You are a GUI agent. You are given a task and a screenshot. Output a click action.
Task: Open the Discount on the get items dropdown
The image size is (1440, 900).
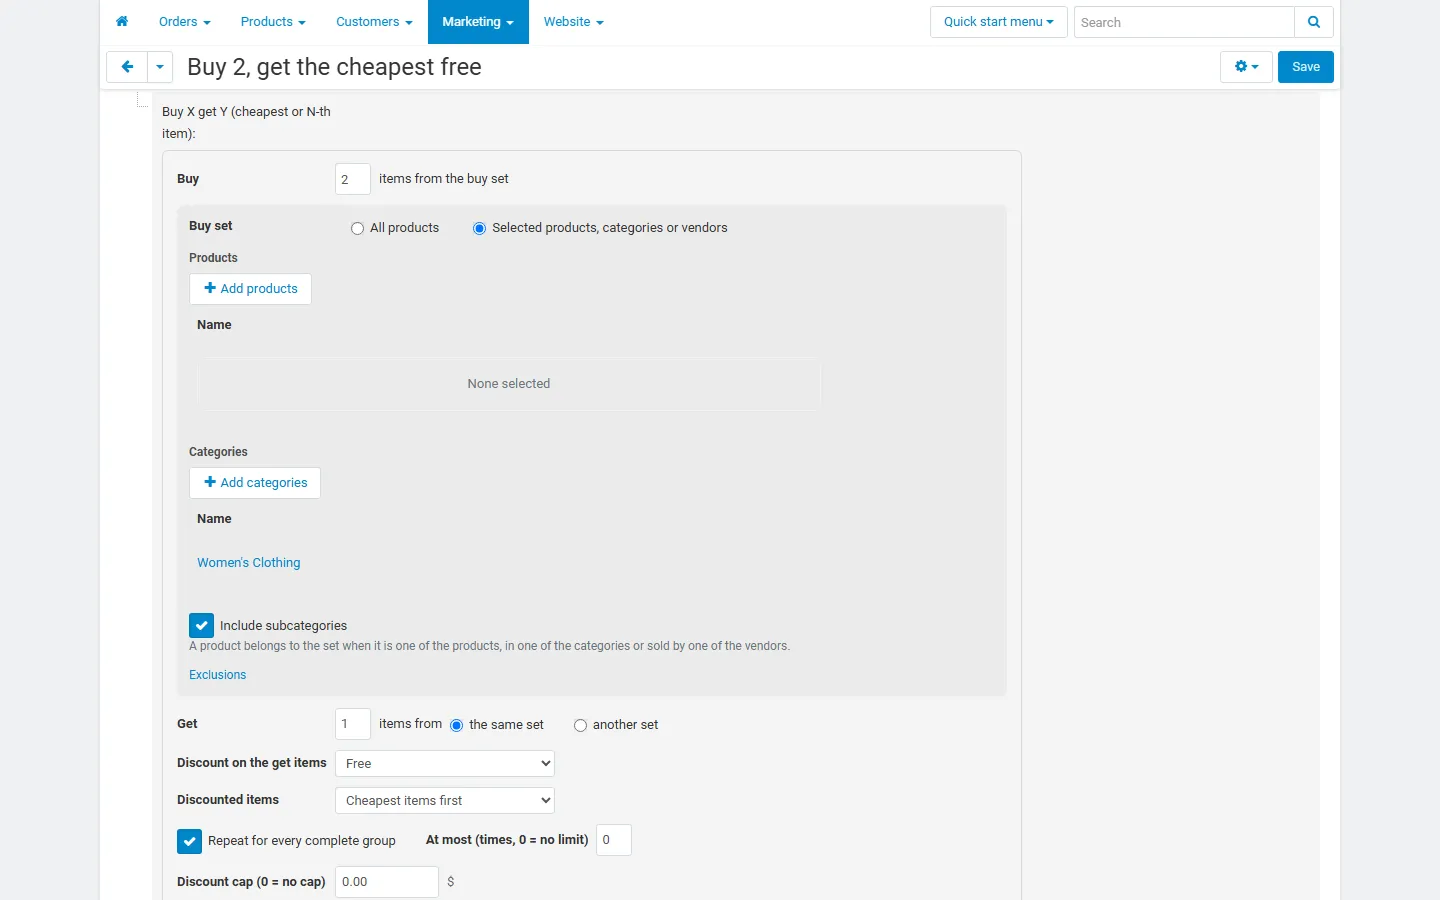tap(445, 764)
